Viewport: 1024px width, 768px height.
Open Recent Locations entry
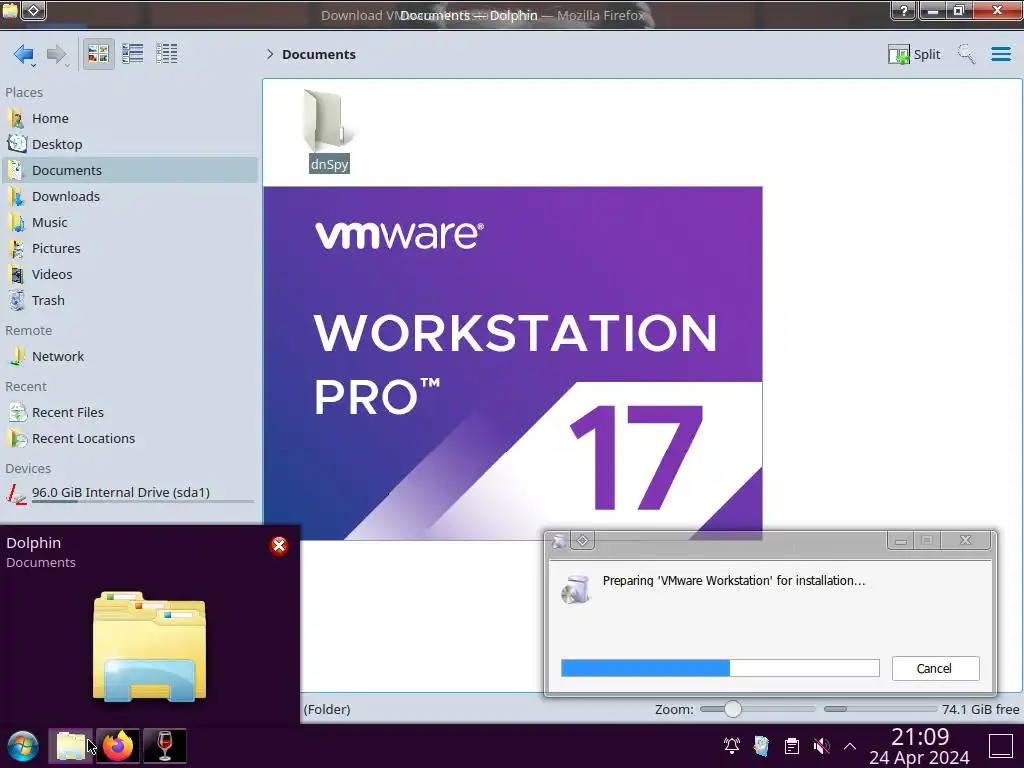(x=130, y=439)
